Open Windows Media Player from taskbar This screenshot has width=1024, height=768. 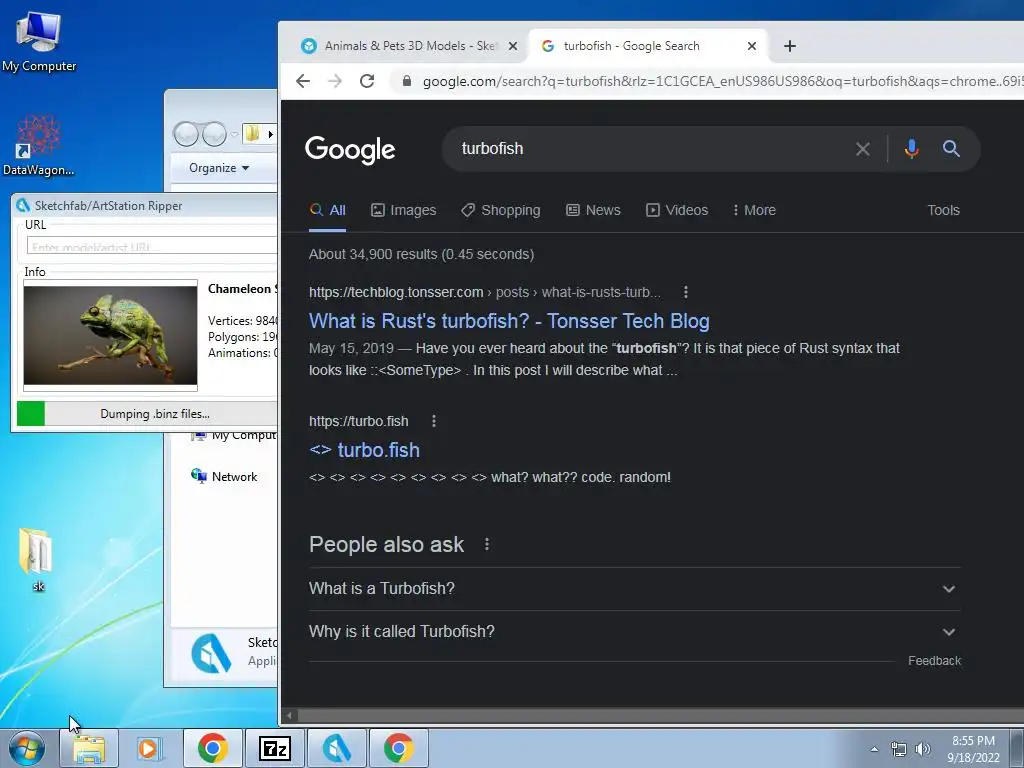150,748
